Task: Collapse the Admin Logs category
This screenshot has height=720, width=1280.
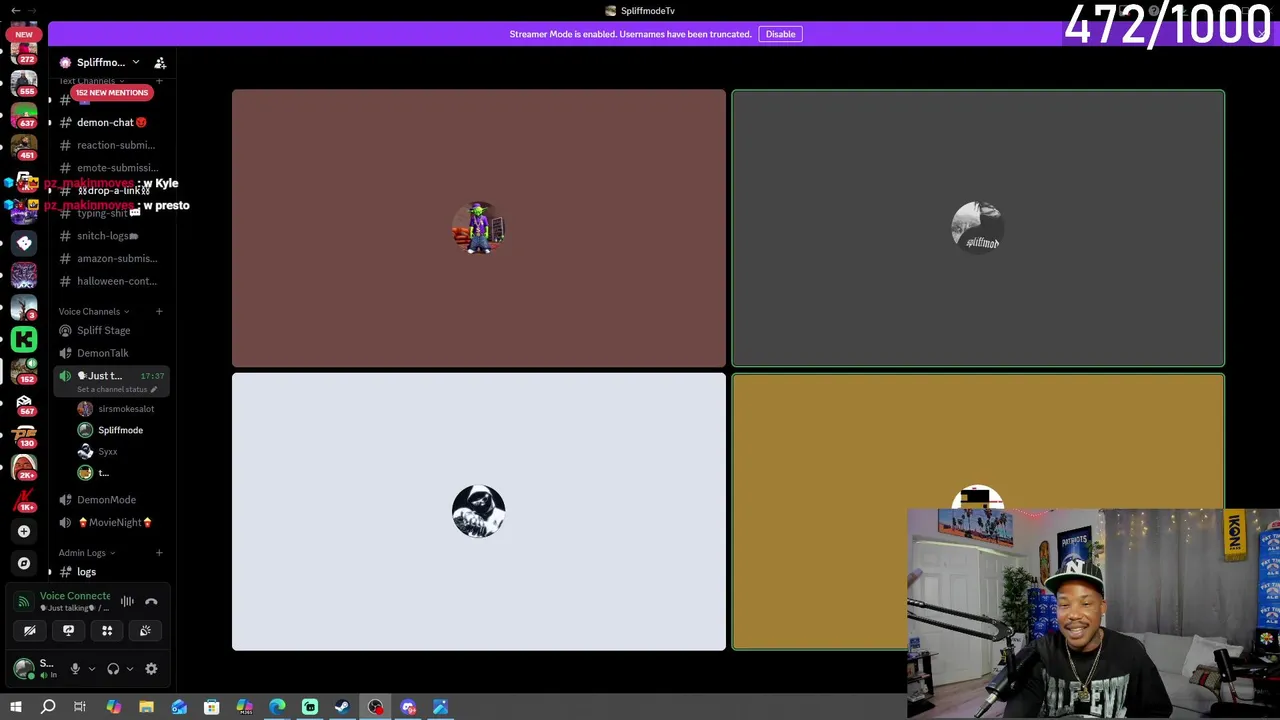Action: 86,553
